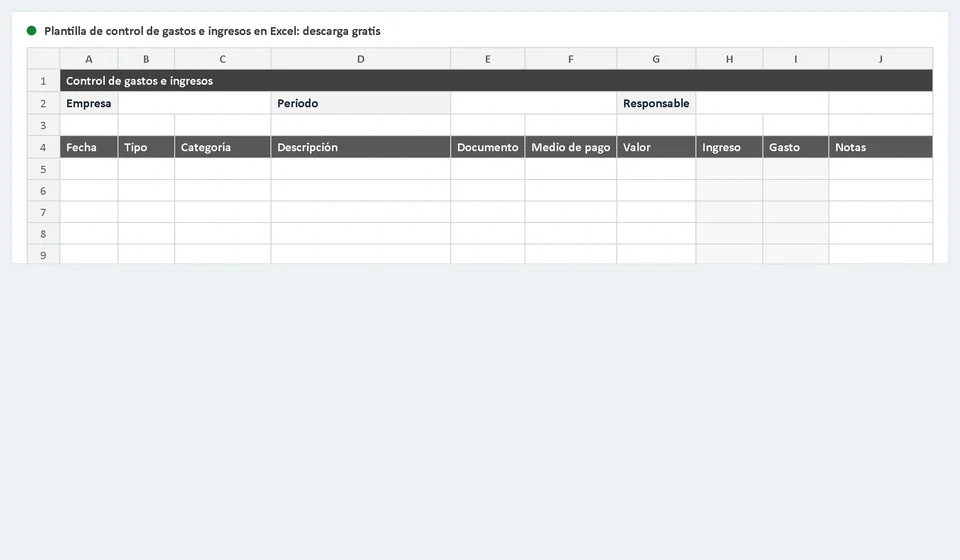Click the 'Periodo' label cell
The width and height of the screenshot is (960, 560).
click(x=361, y=103)
